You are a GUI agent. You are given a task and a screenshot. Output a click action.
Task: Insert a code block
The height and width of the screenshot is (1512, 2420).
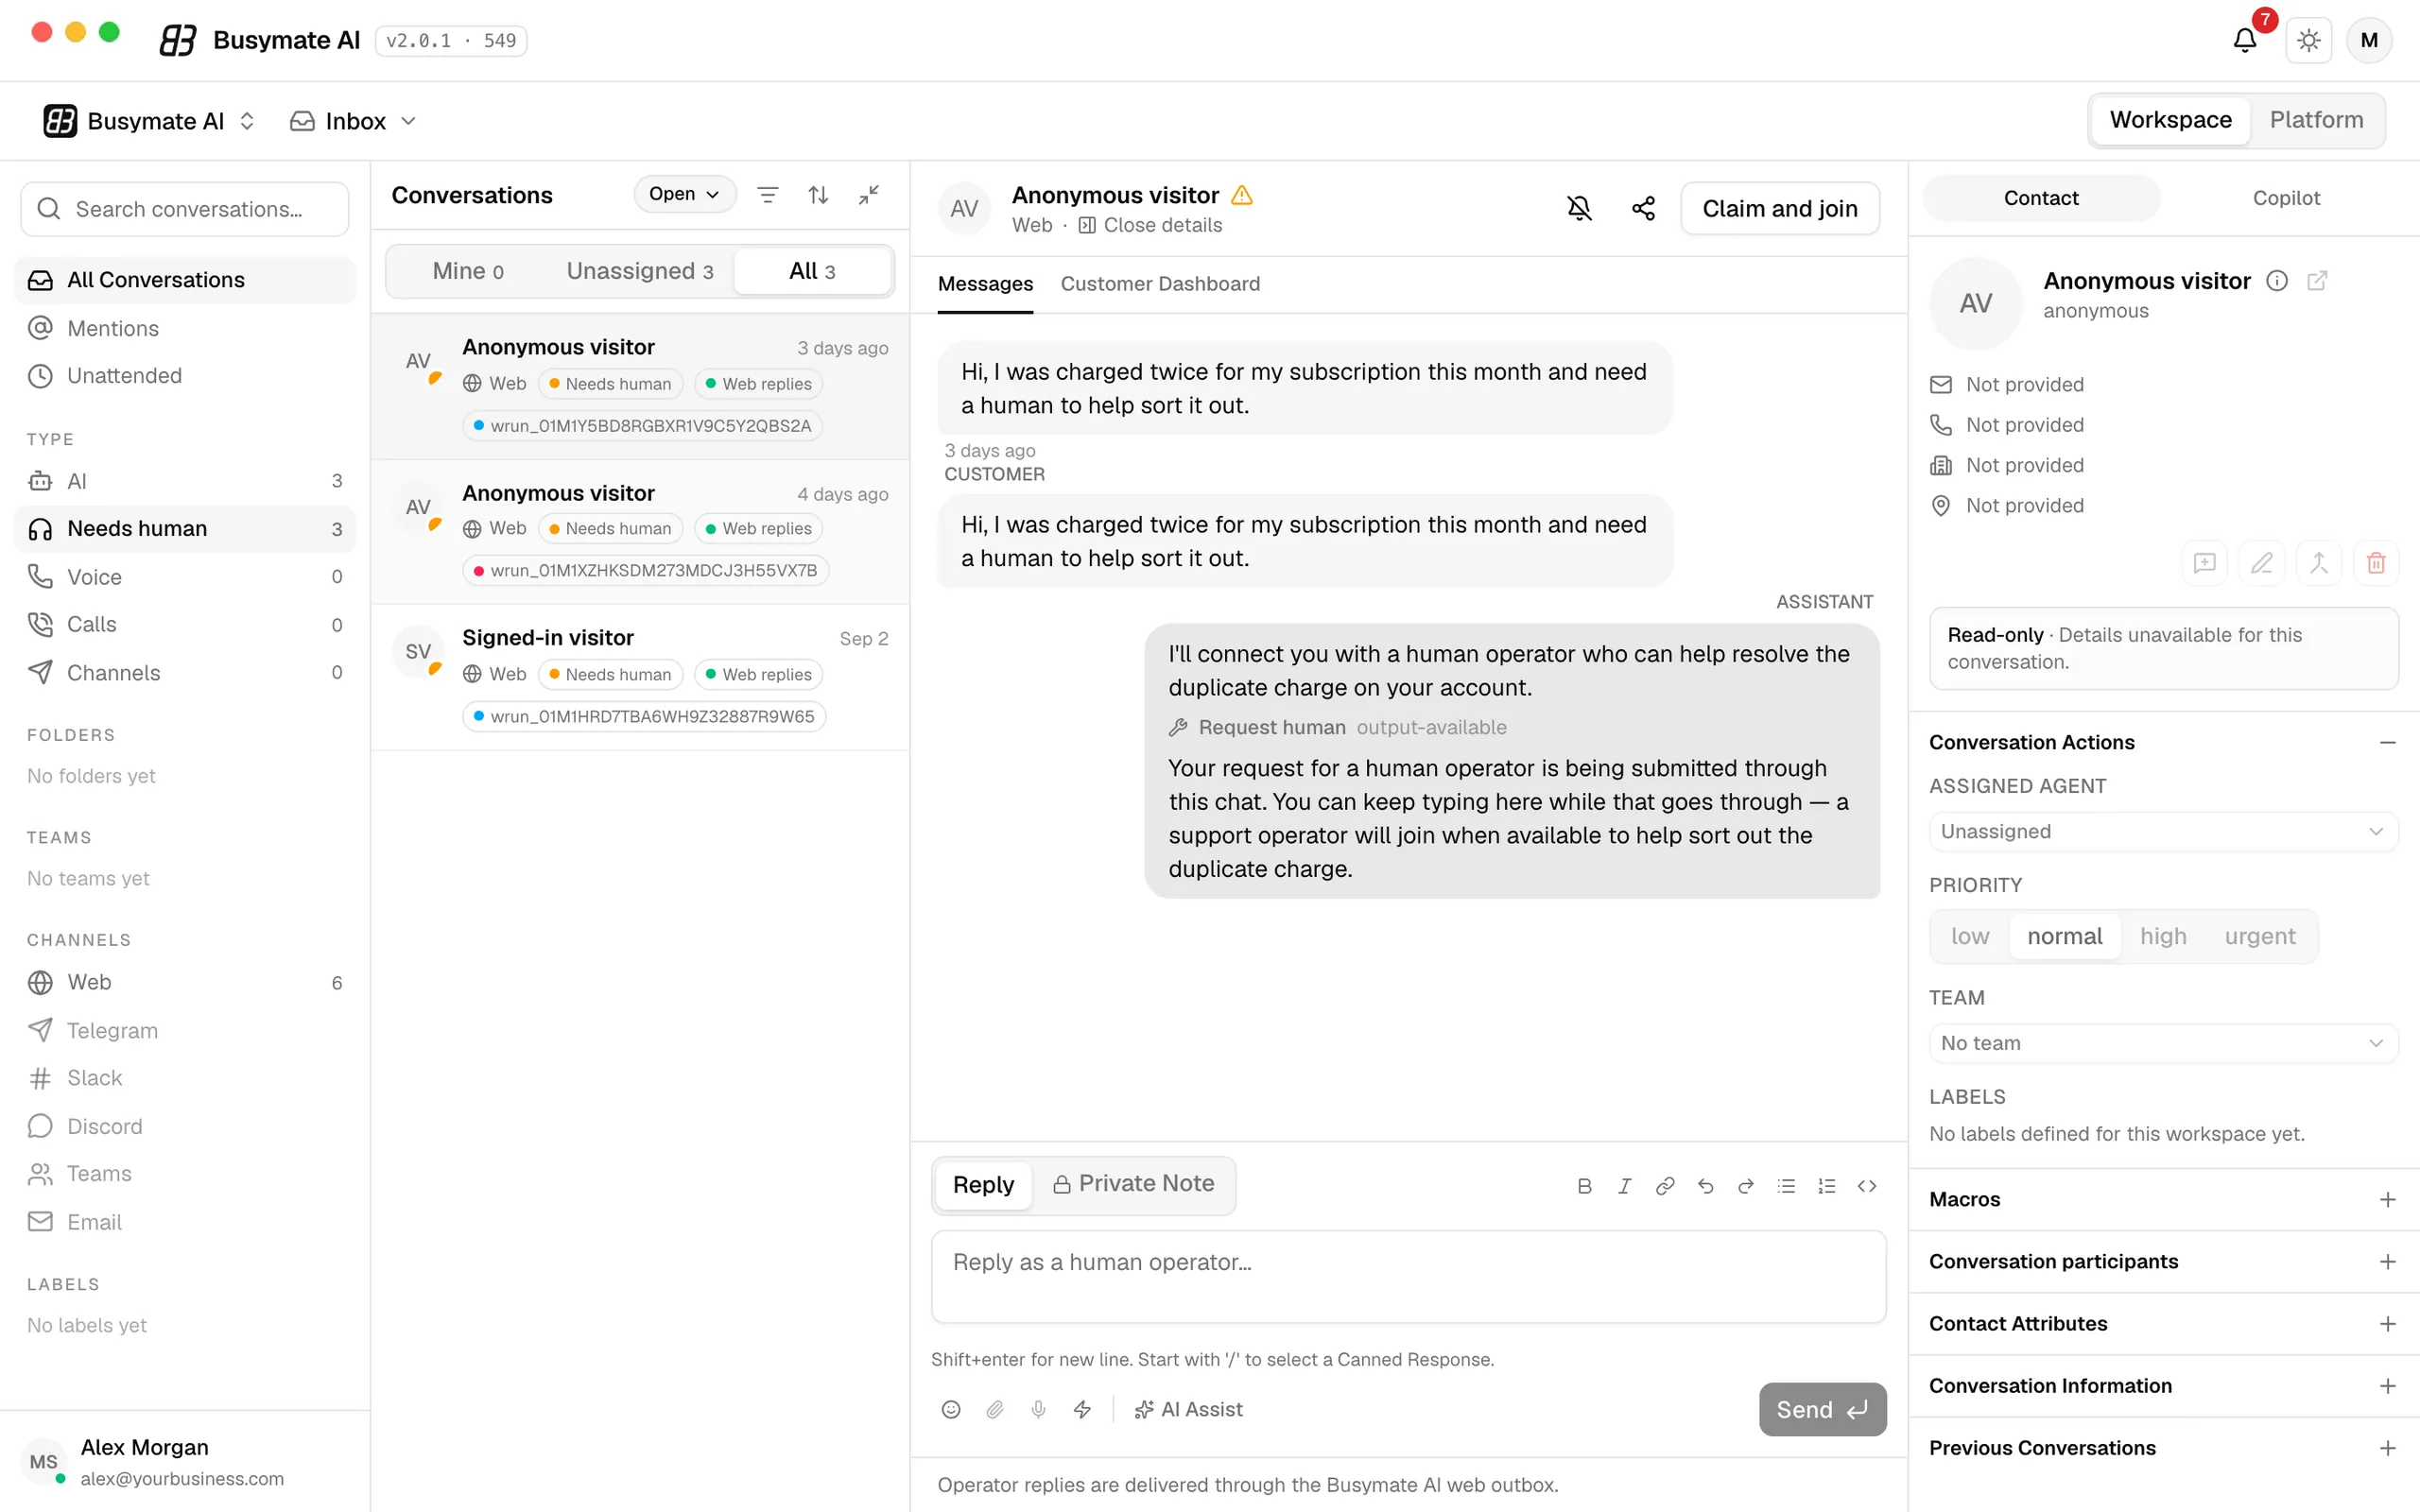1866,1186
